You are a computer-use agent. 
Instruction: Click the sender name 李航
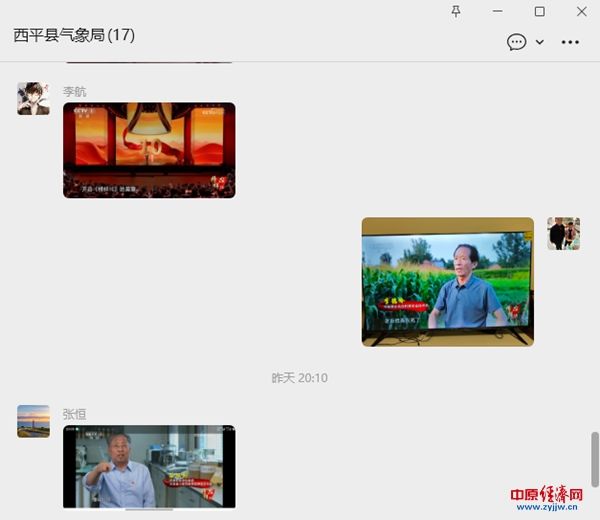(x=75, y=91)
